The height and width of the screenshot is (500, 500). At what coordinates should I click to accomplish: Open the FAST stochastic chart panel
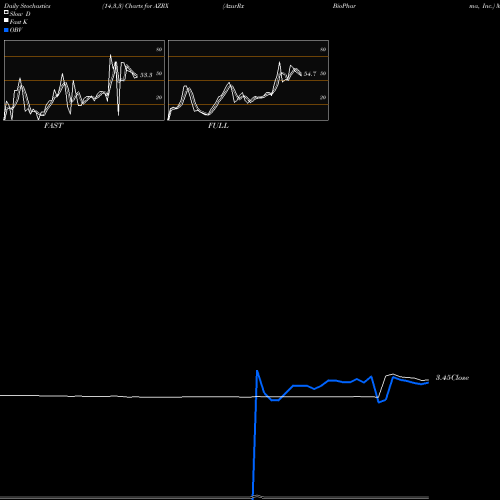click(x=84, y=80)
